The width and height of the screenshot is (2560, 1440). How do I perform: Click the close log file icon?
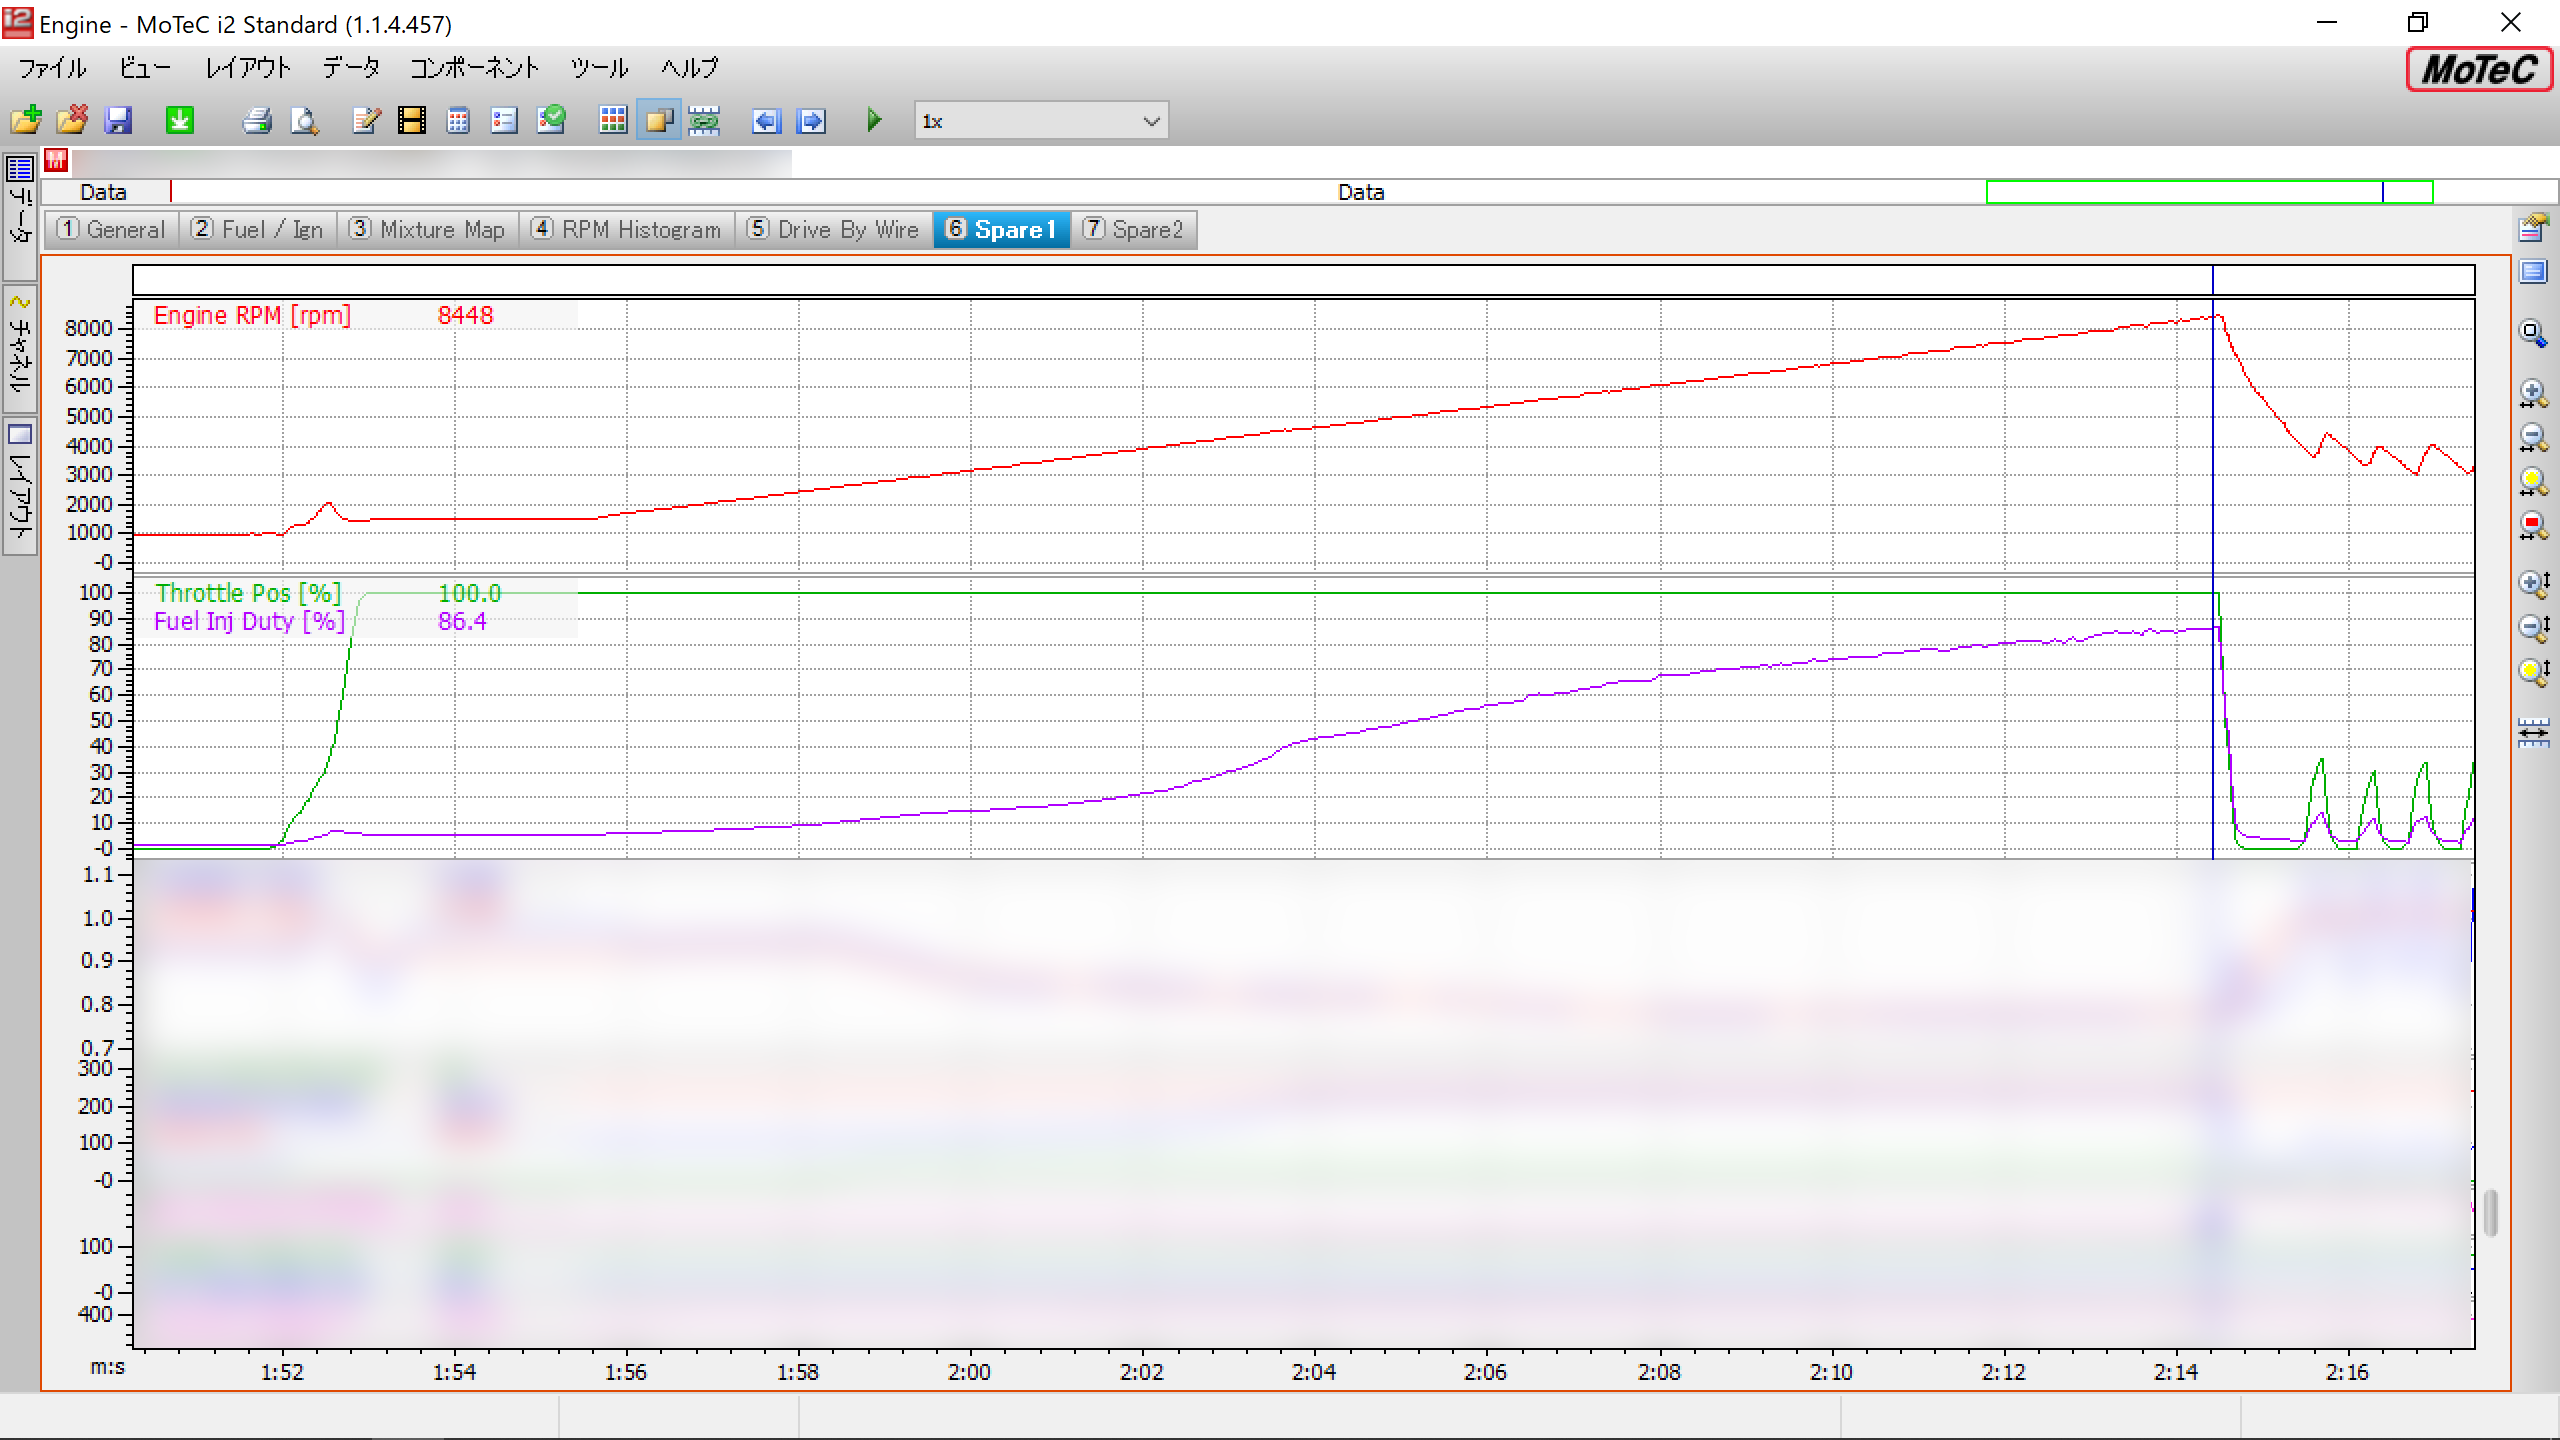pyautogui.click(x=72, y=121)
